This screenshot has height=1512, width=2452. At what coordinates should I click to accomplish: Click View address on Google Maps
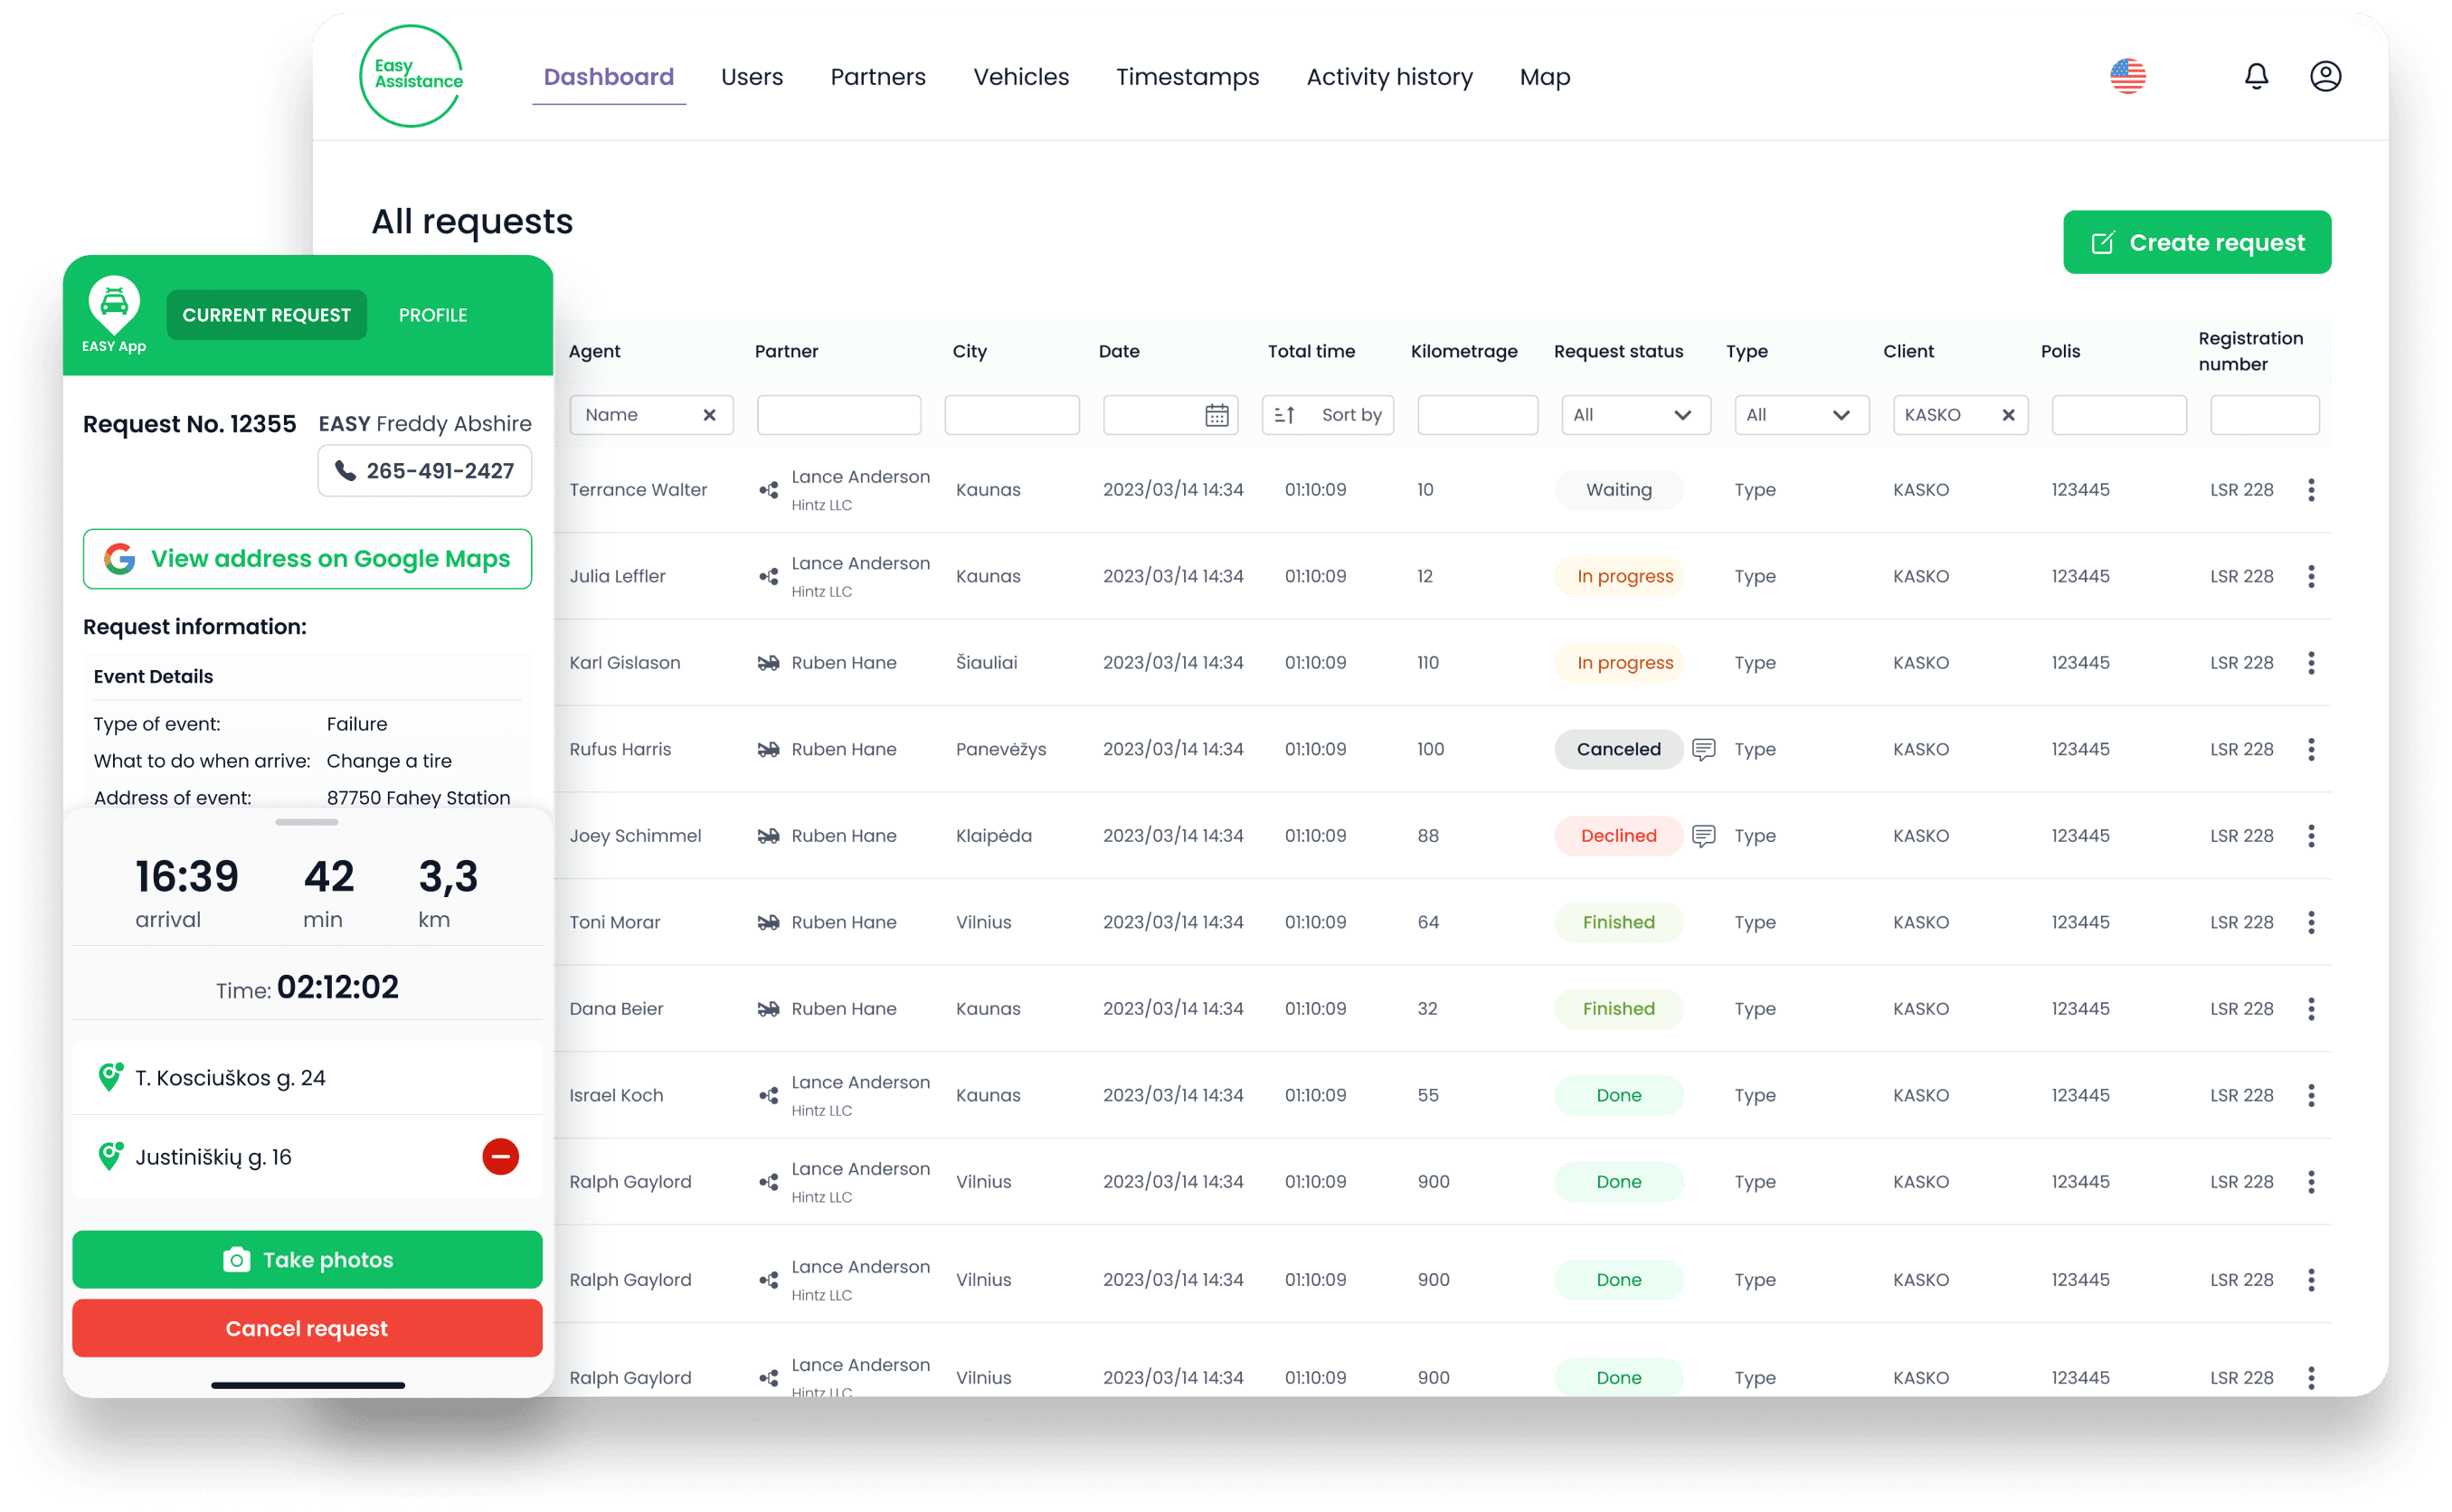[x=307, y=559]
